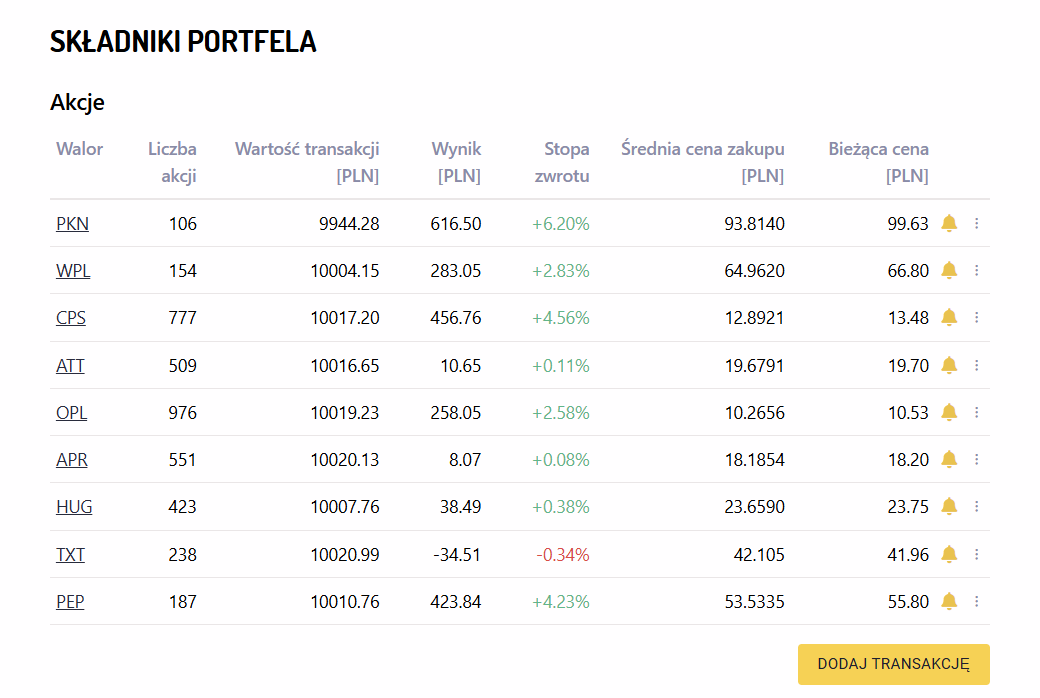Viewport: 1040px width, 698px height.
Task: Open the PKN stock link
Action: pos(72,224)
